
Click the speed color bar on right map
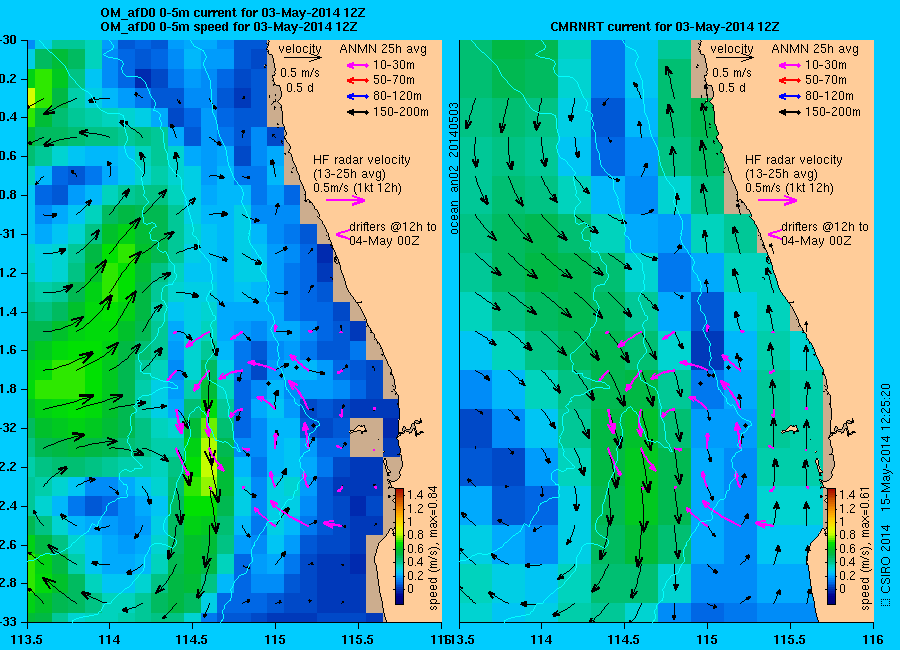(x=831, y=546)
